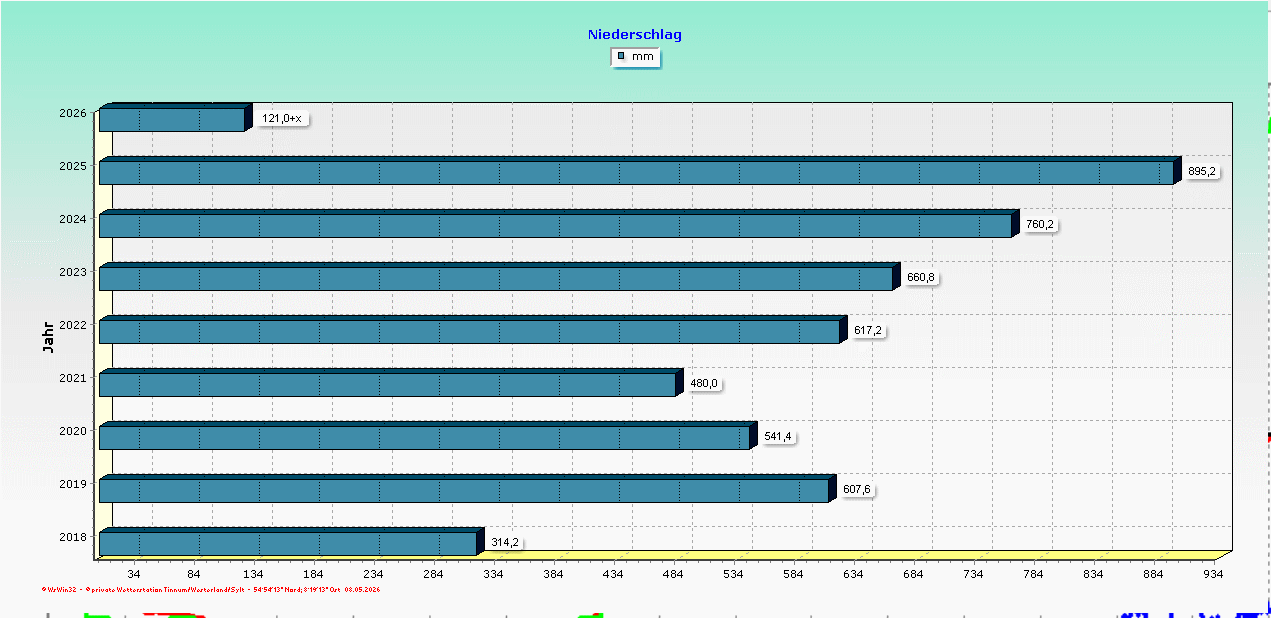The height and width of the screenshot is (618, 1271).
Task: Click the 884 x-axis tick label
Action: click(x=1153, y=574)
